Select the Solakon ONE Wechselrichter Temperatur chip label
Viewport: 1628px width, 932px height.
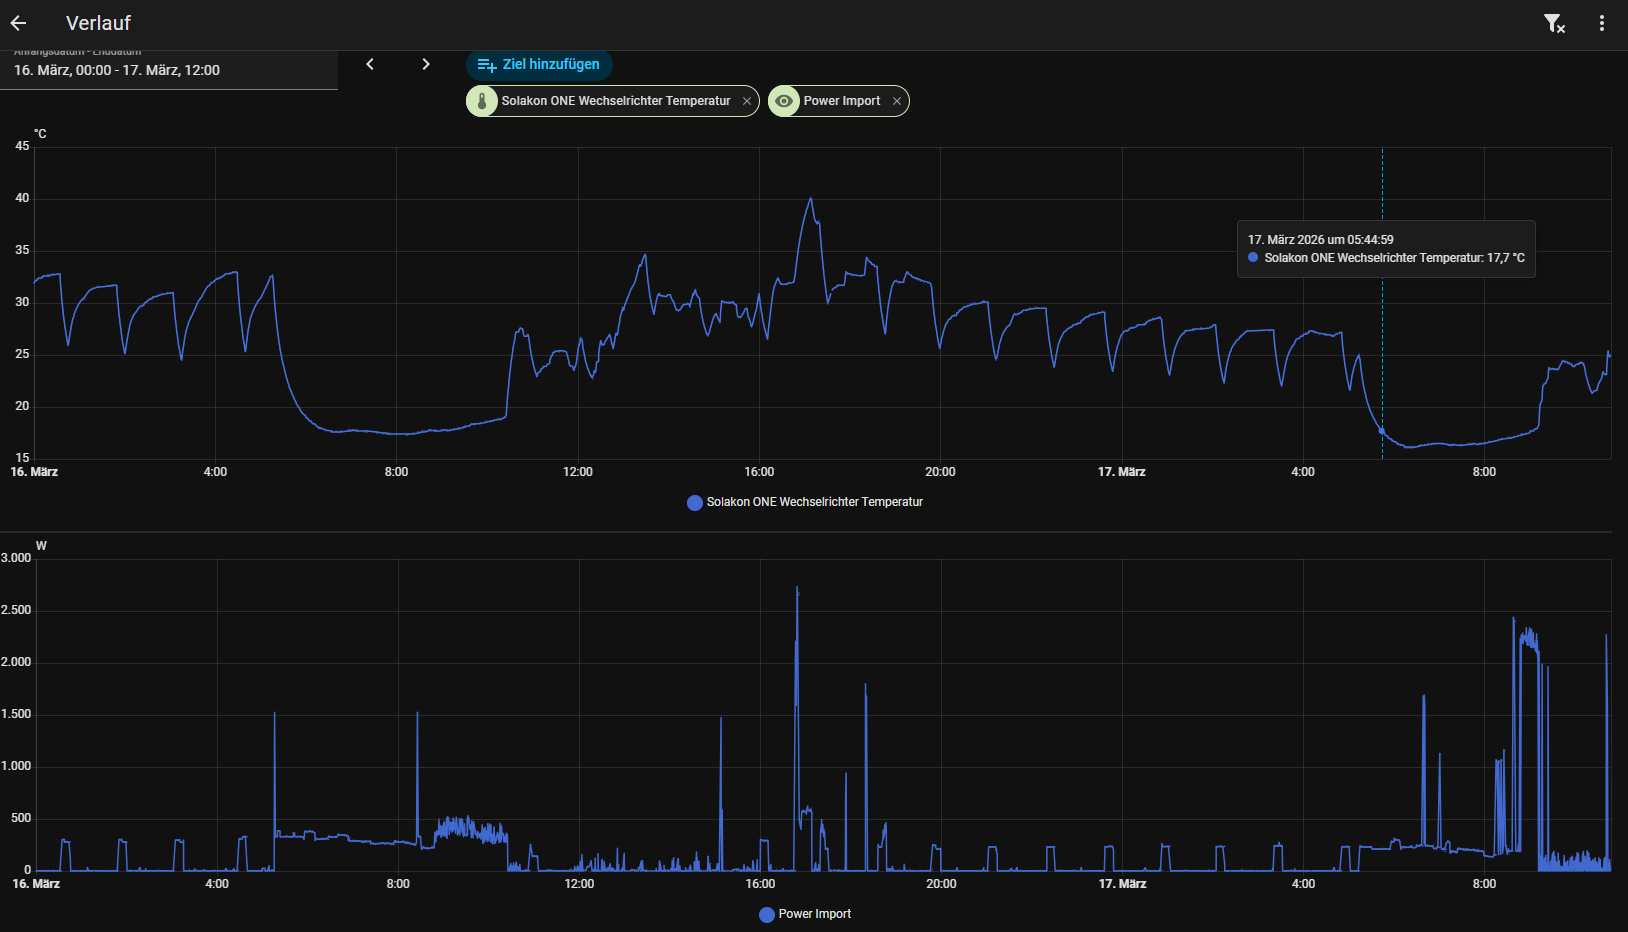(x=616, y=101)
